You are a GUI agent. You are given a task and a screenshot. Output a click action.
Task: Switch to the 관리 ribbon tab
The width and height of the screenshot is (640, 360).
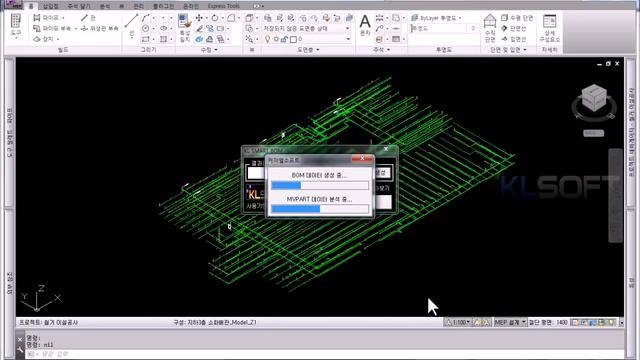(x=139, y=6)
